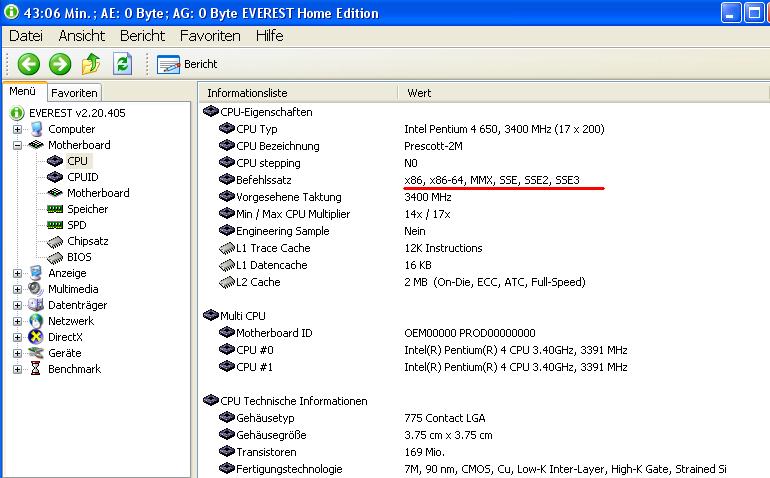Click the refresh icon in toolbar

[122, 64]
